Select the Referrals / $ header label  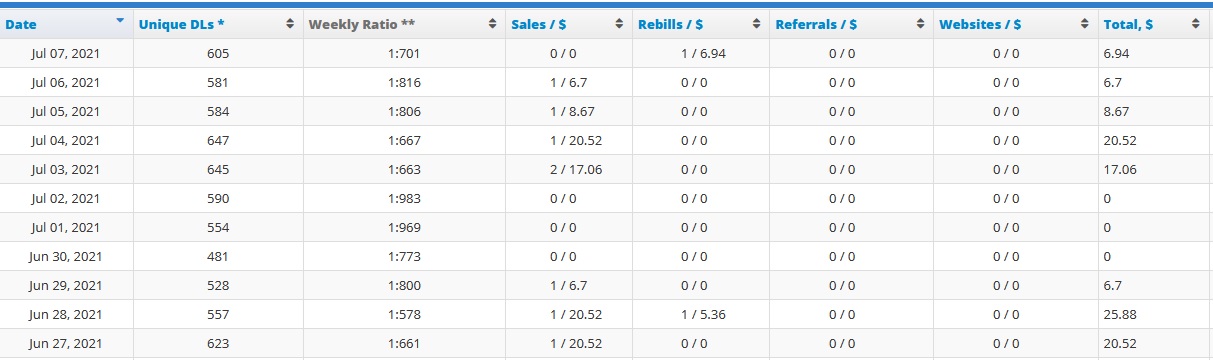816,24
